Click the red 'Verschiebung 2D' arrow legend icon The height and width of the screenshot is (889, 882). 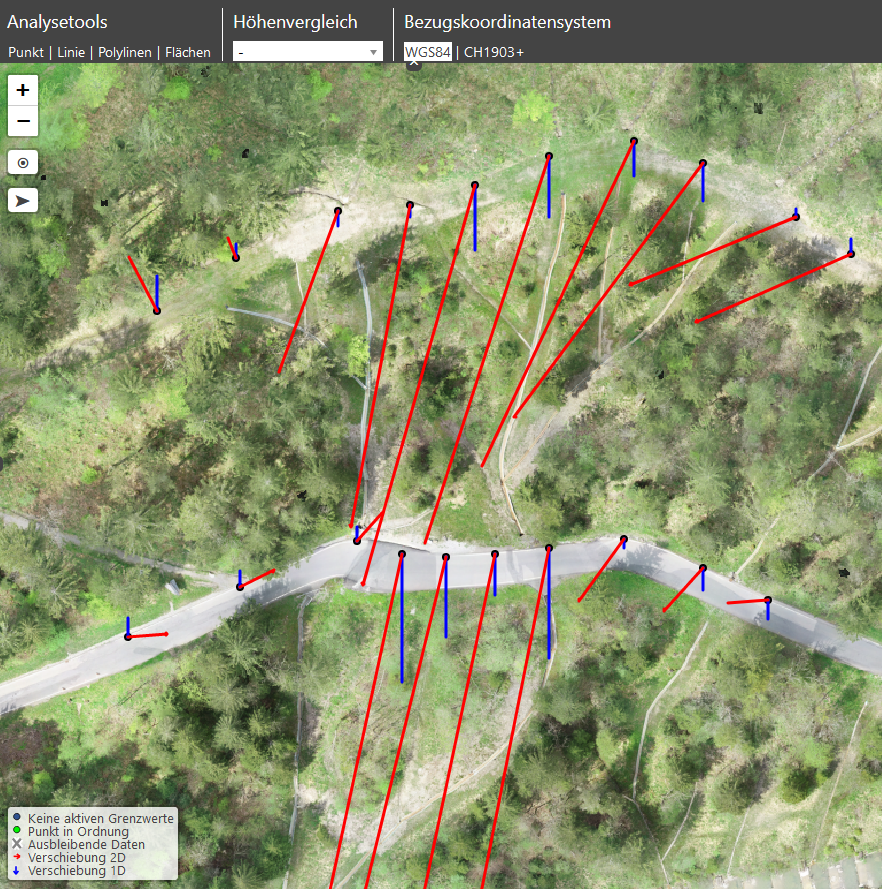pyautogui.click(x=17, y=858)
